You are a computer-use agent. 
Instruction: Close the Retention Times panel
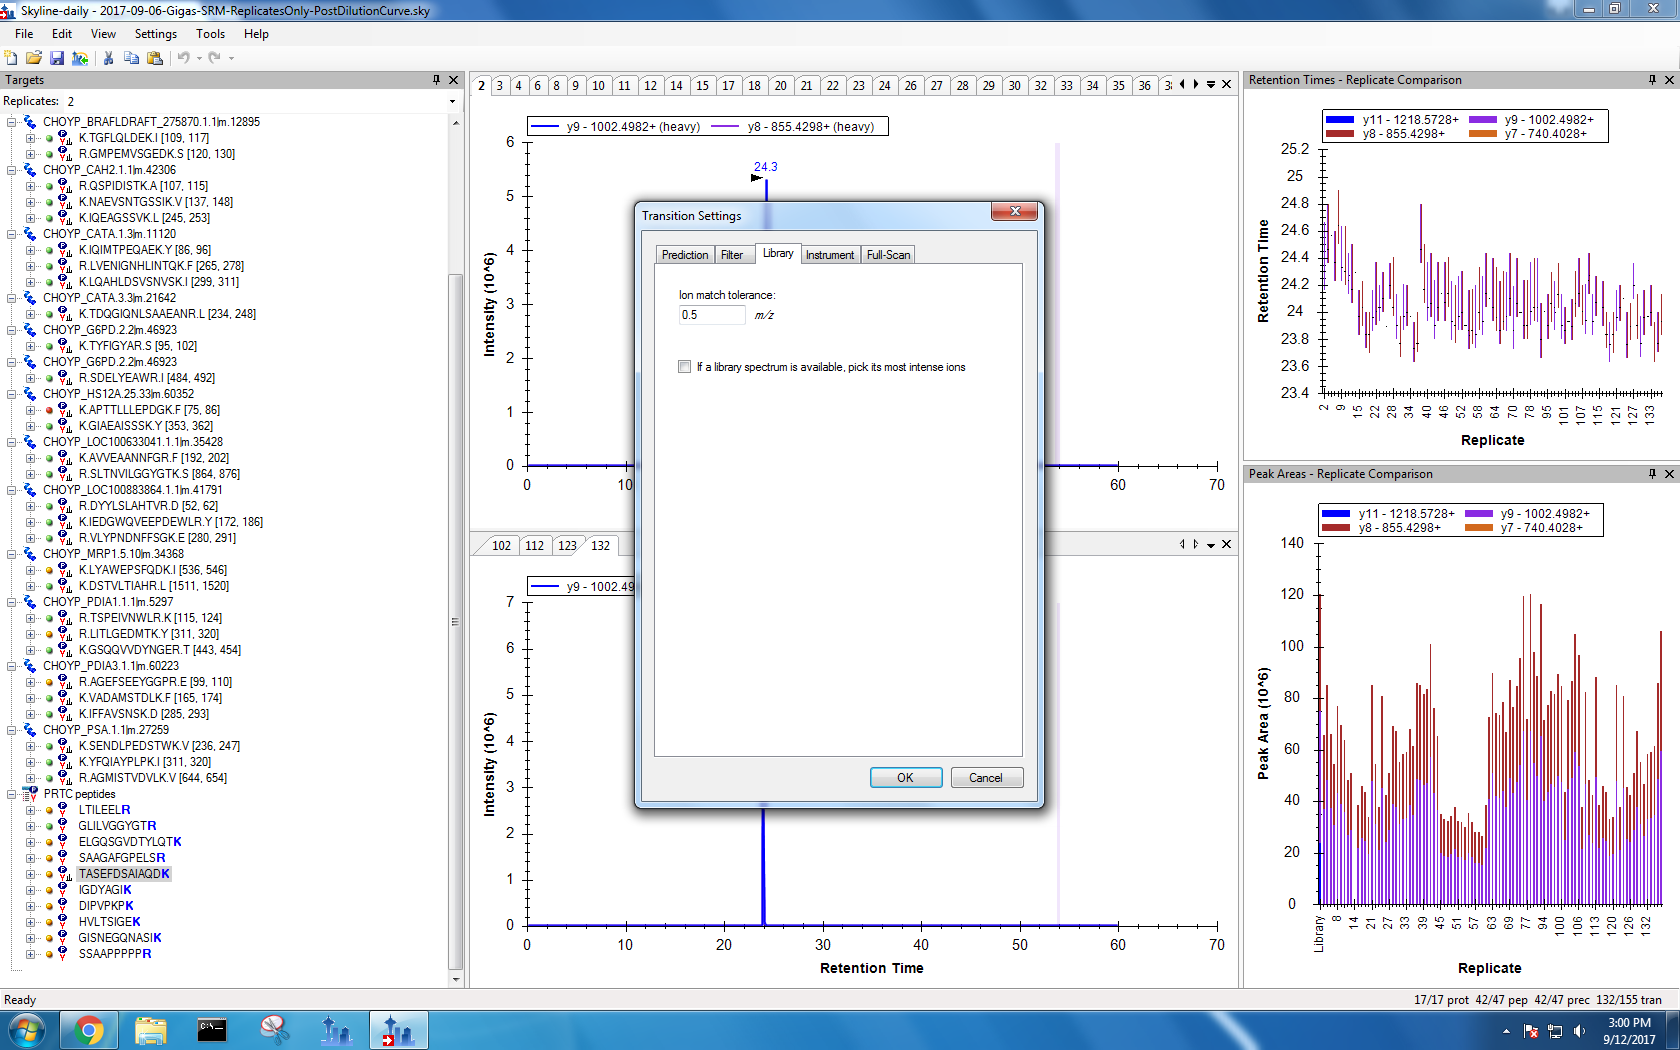(1669, 80)
